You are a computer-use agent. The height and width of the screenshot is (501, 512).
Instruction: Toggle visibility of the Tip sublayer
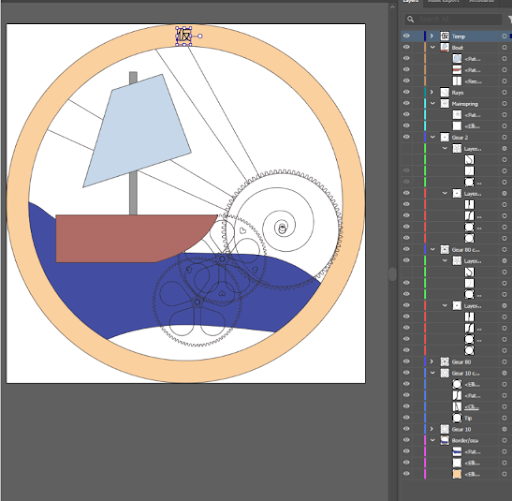(406, 417)
